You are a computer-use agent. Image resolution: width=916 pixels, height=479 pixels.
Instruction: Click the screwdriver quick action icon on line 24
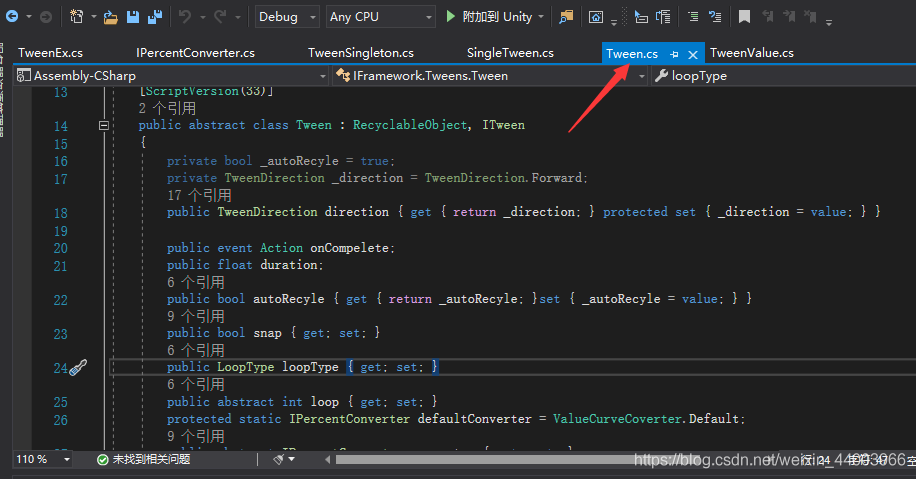coord(78,367)
